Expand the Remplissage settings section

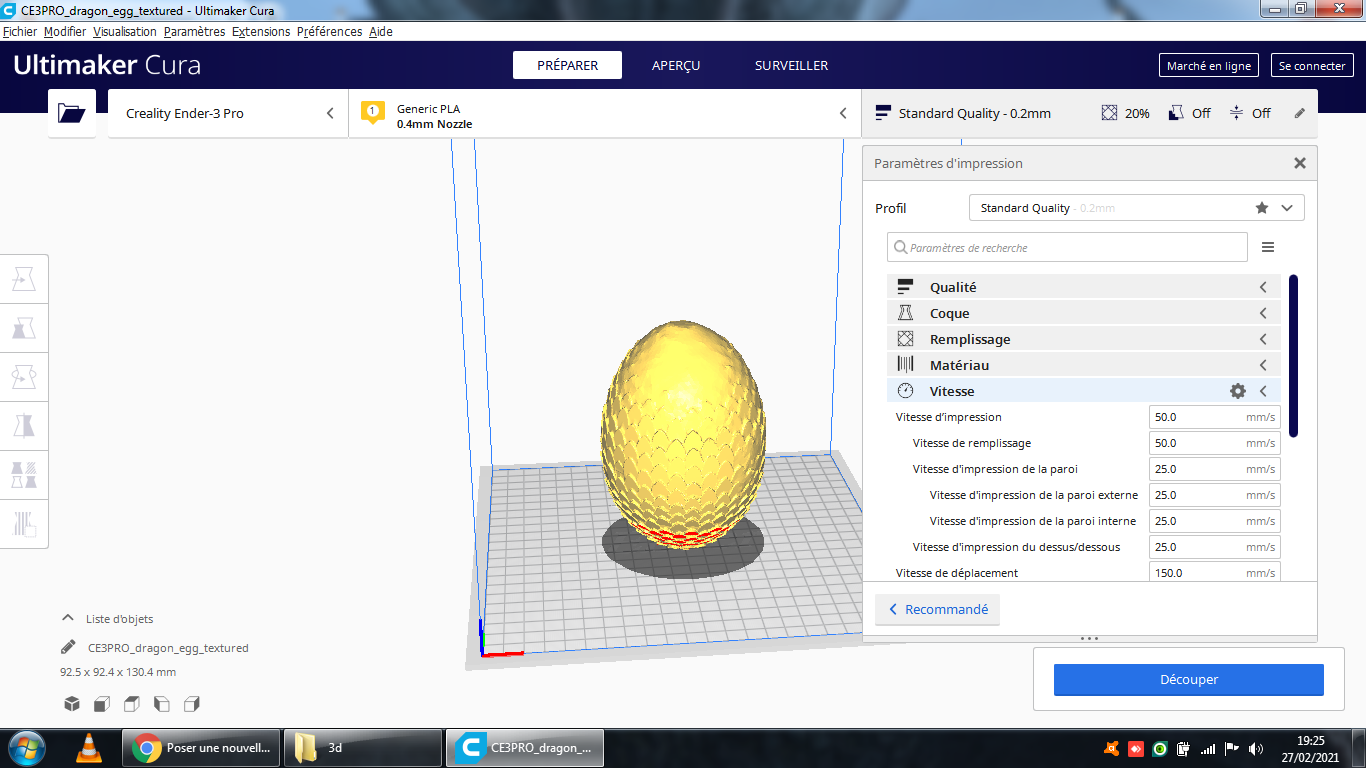click(1084, 339)
